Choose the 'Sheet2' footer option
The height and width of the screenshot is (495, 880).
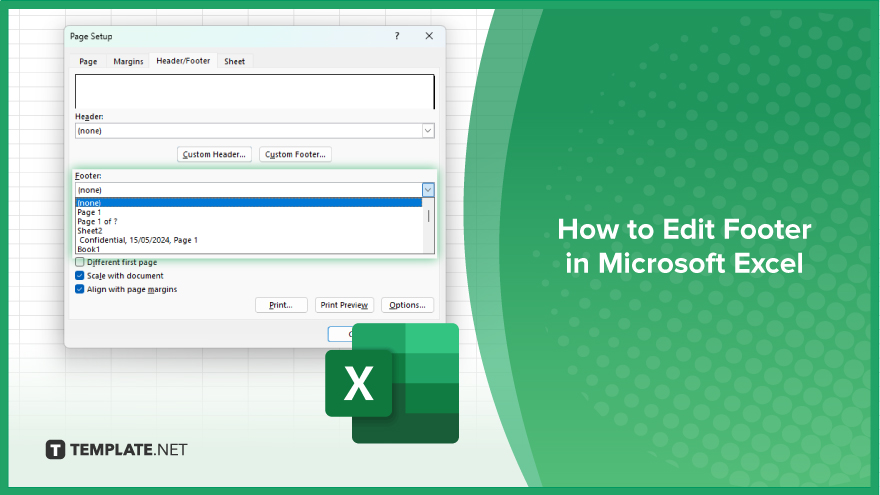tap(249, 231)
